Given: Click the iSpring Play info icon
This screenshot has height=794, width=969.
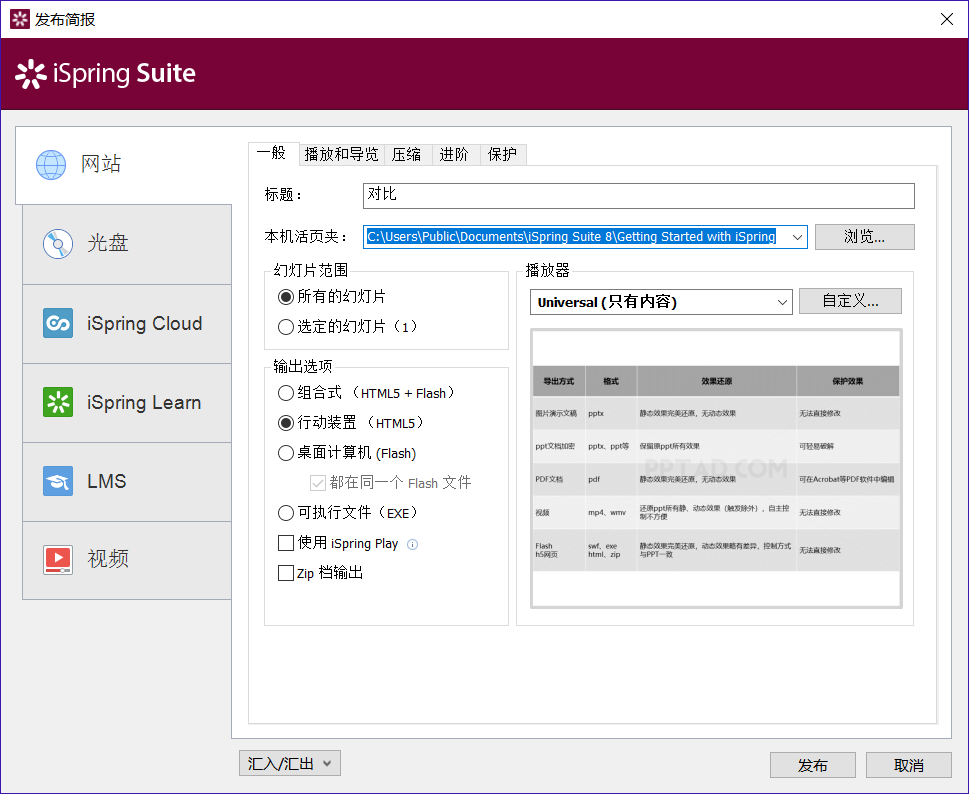Looking at the screenshot, I should (x=413, y=544).
